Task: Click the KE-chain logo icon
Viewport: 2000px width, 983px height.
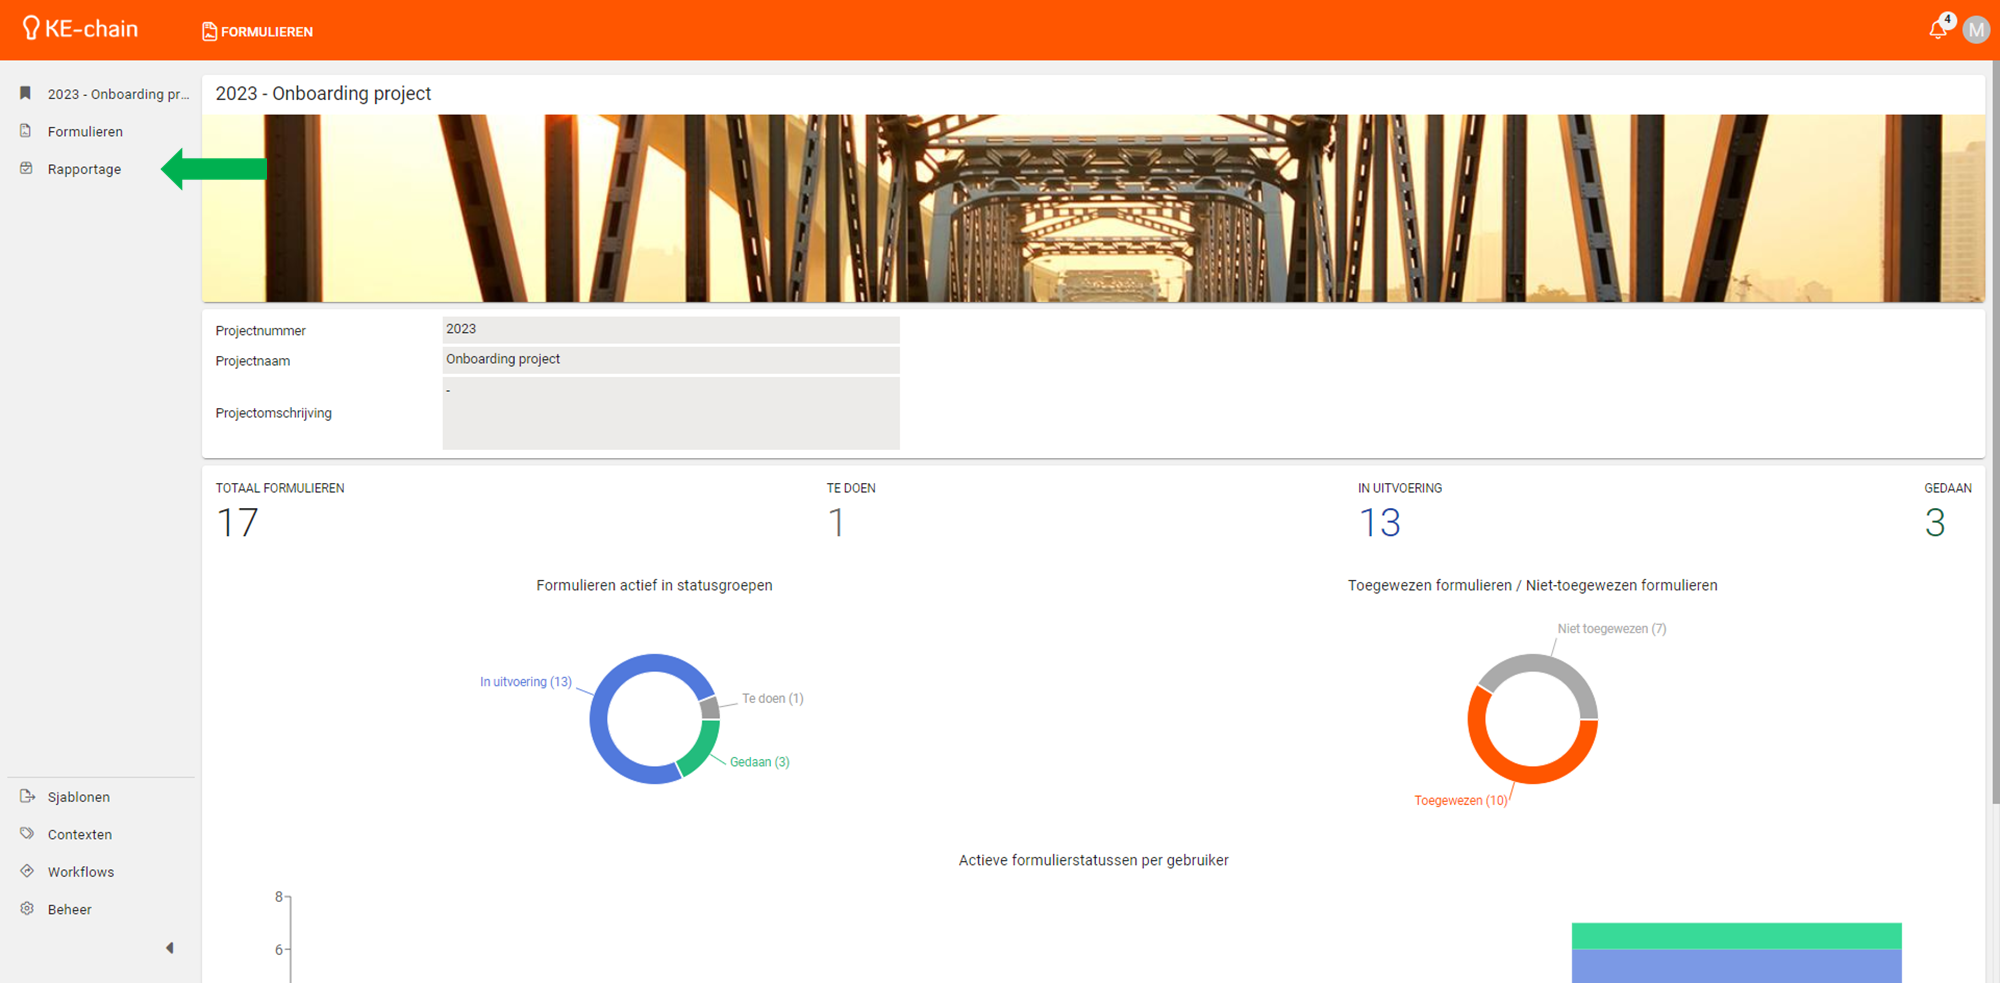Action: 31,29
